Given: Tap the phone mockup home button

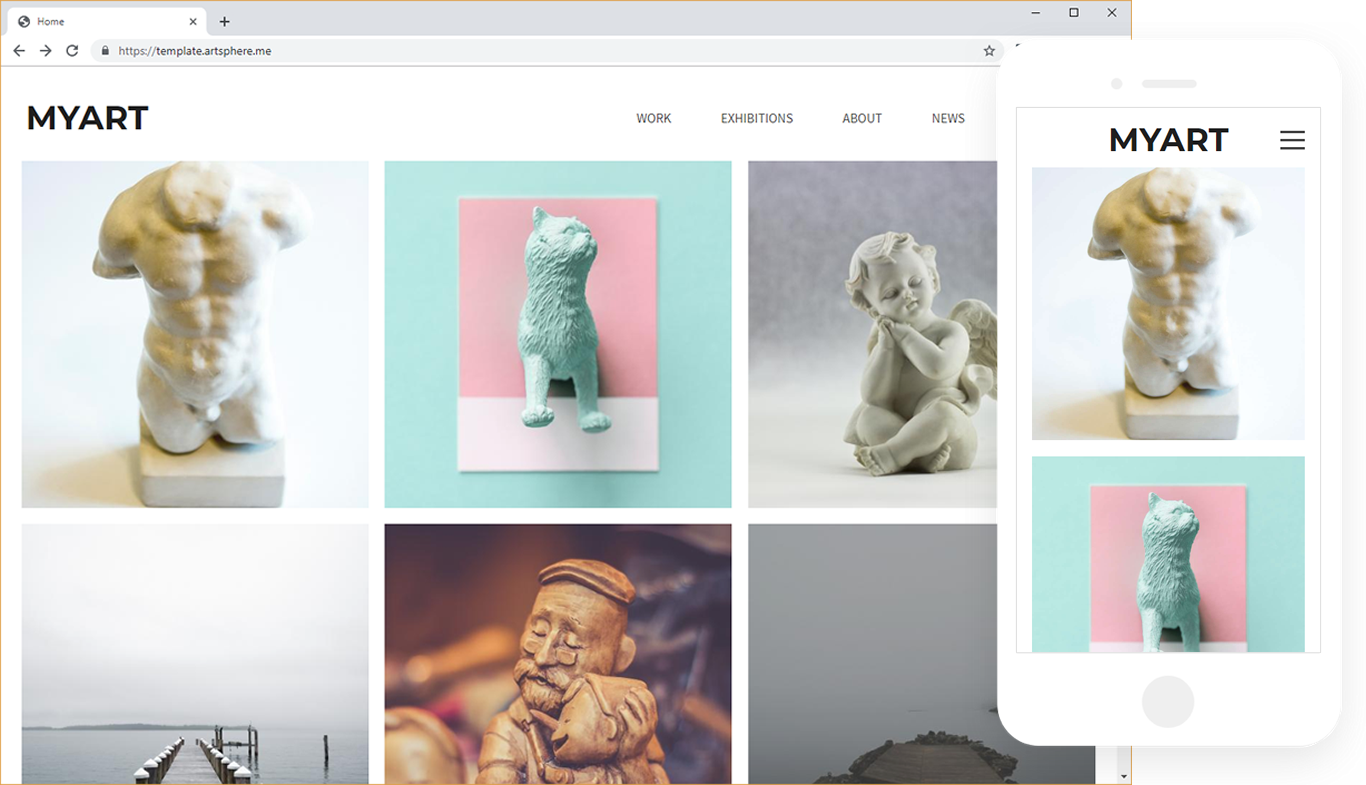Looking at the screenshot, I should coord(1168,701).
